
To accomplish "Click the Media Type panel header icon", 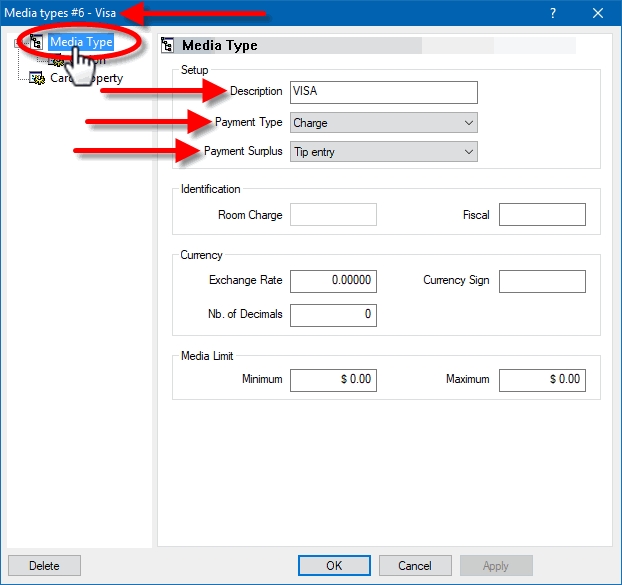I will [x=168, y=46].
